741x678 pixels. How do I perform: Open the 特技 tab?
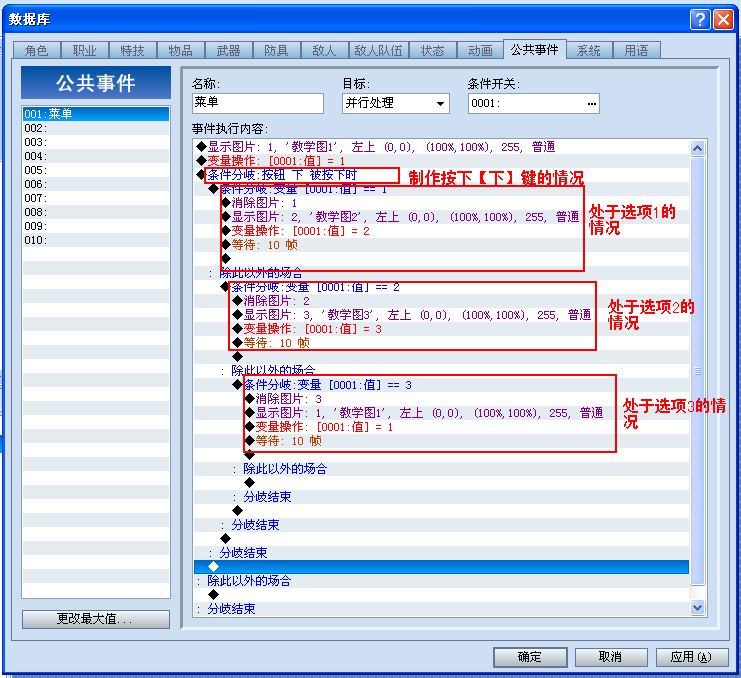(133, 50)
